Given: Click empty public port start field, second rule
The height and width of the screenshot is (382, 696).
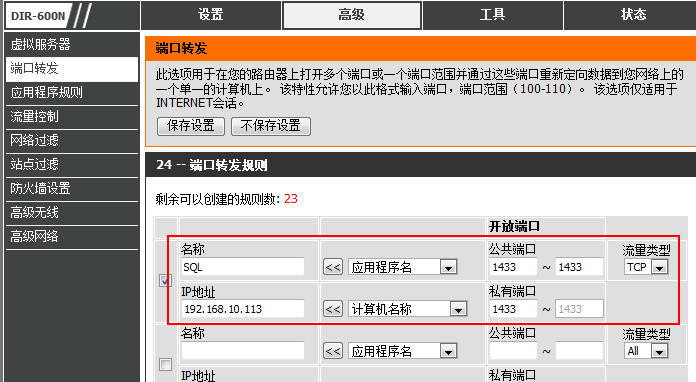Looking at the screenshot, I should coord(513,351).
